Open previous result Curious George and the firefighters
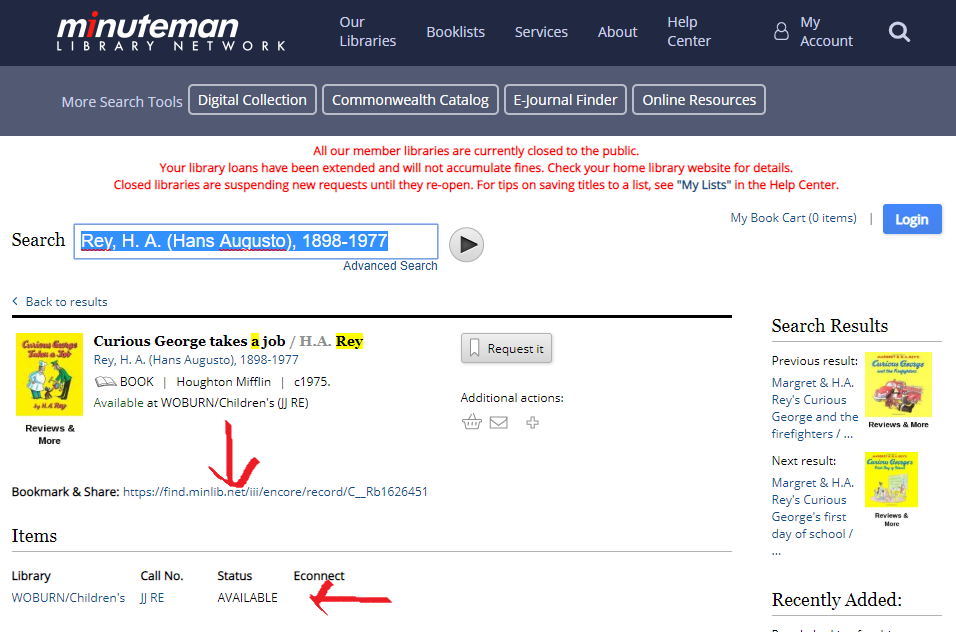 815,408
